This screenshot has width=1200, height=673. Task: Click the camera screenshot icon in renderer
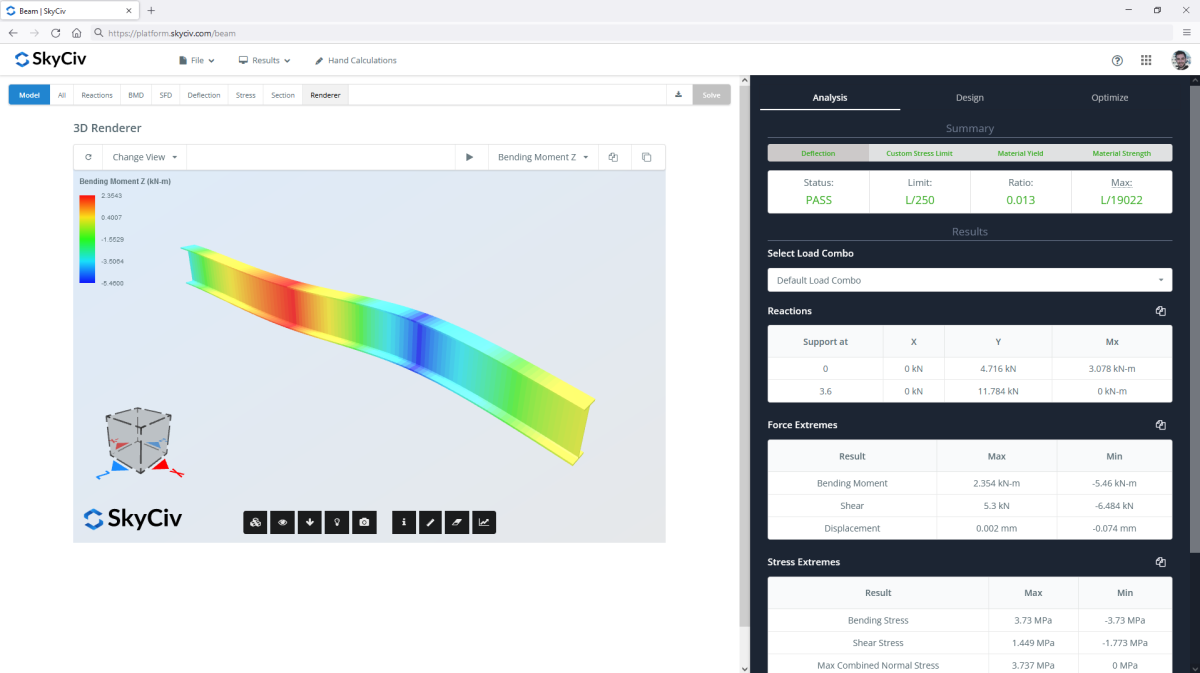(364, 522)
